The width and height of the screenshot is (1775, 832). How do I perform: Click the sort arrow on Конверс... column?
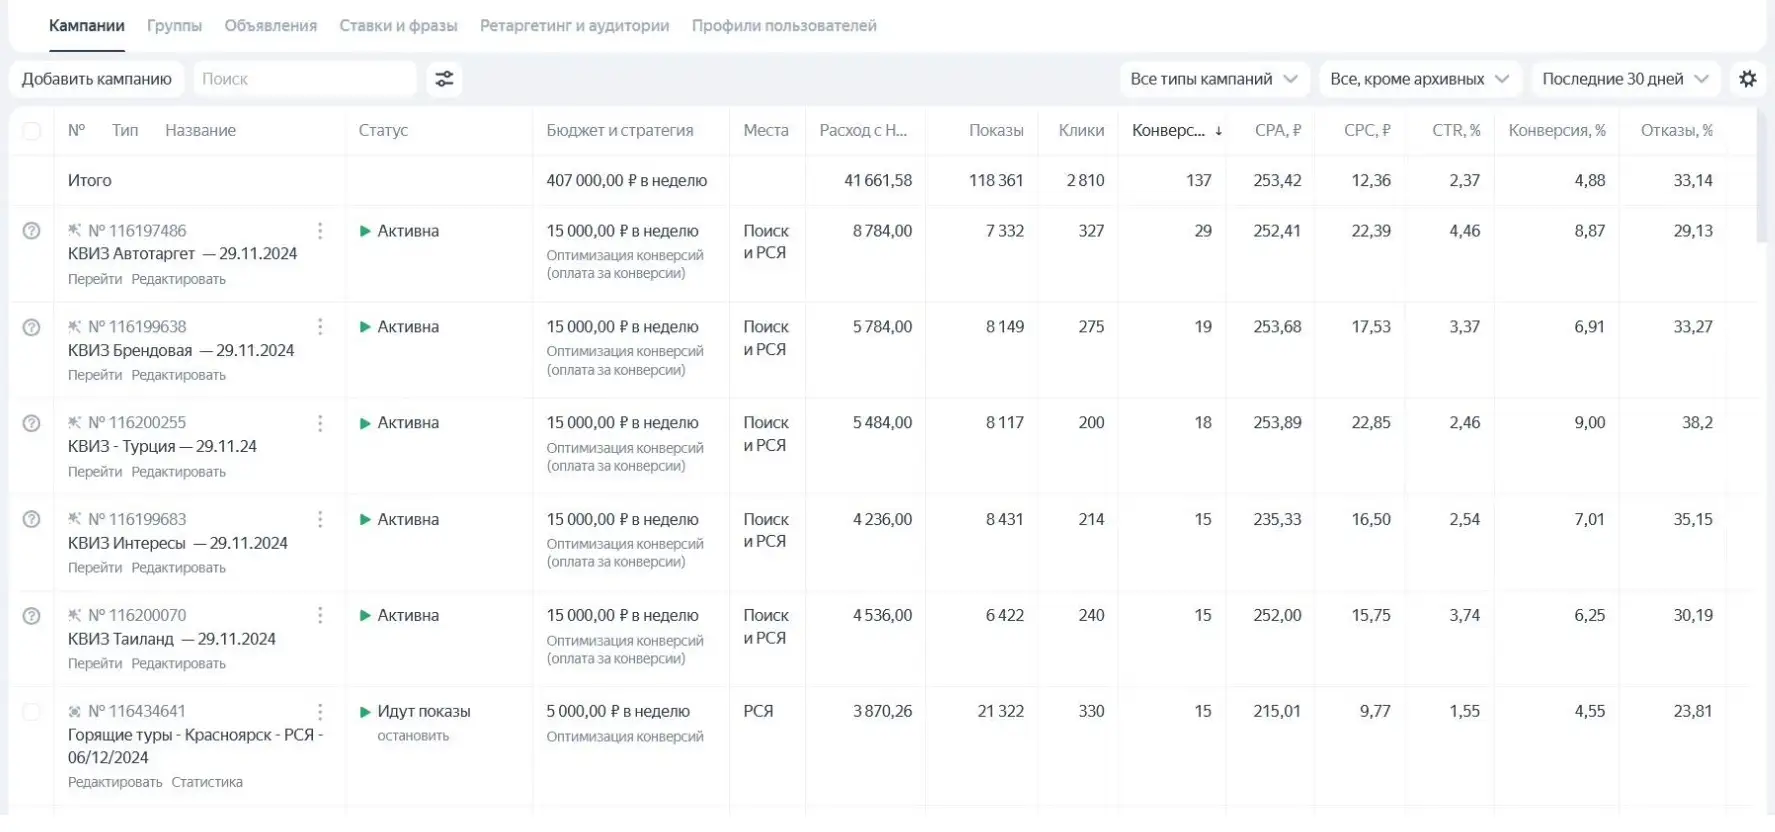tap(1218, 131)
